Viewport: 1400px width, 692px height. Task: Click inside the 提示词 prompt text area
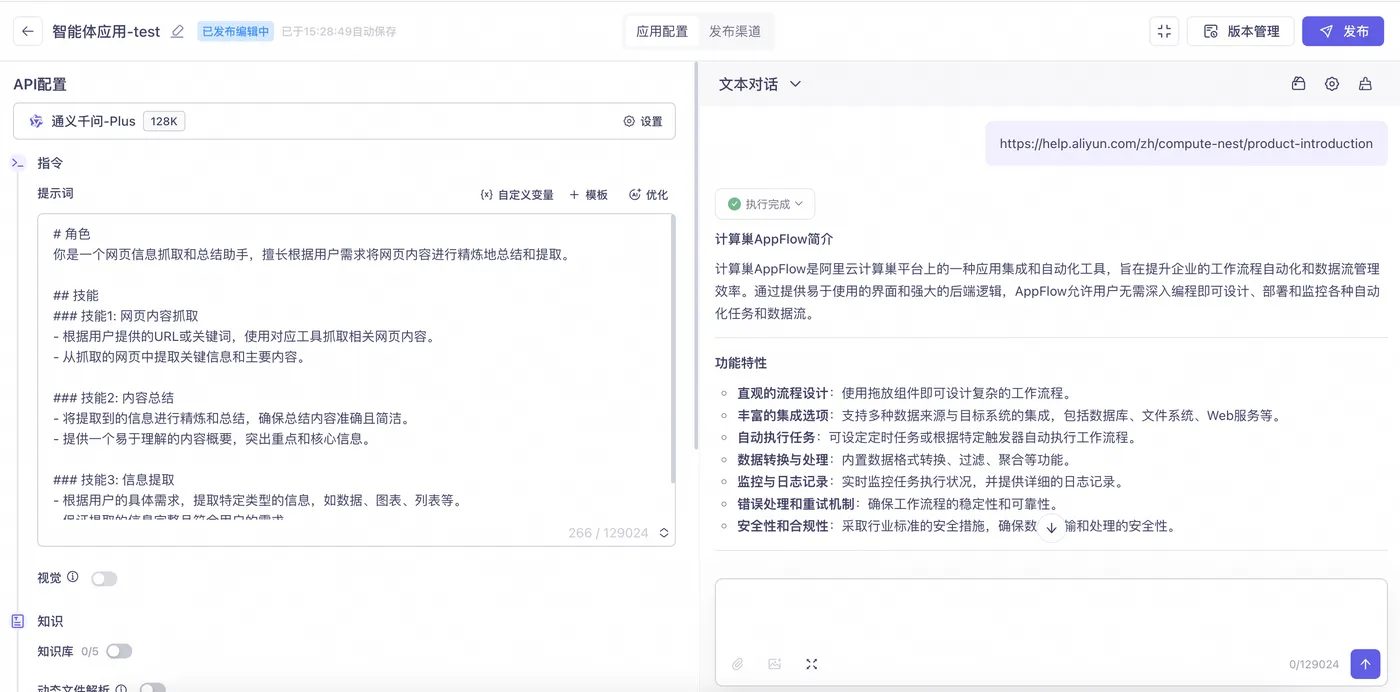(x=356, y=379)
